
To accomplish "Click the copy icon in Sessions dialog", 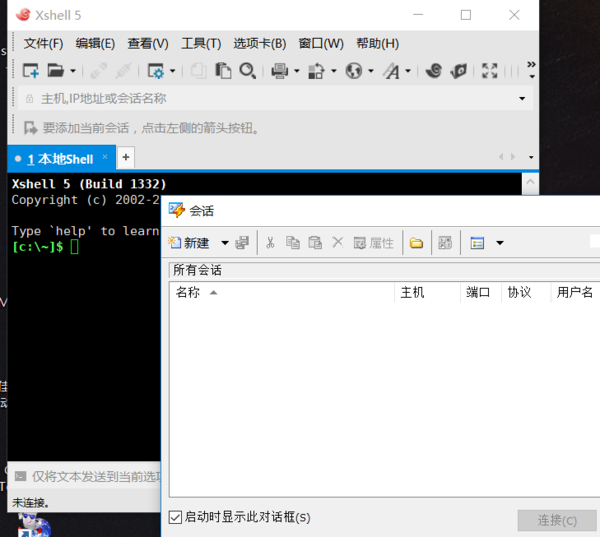I will (x=293, y=243).
